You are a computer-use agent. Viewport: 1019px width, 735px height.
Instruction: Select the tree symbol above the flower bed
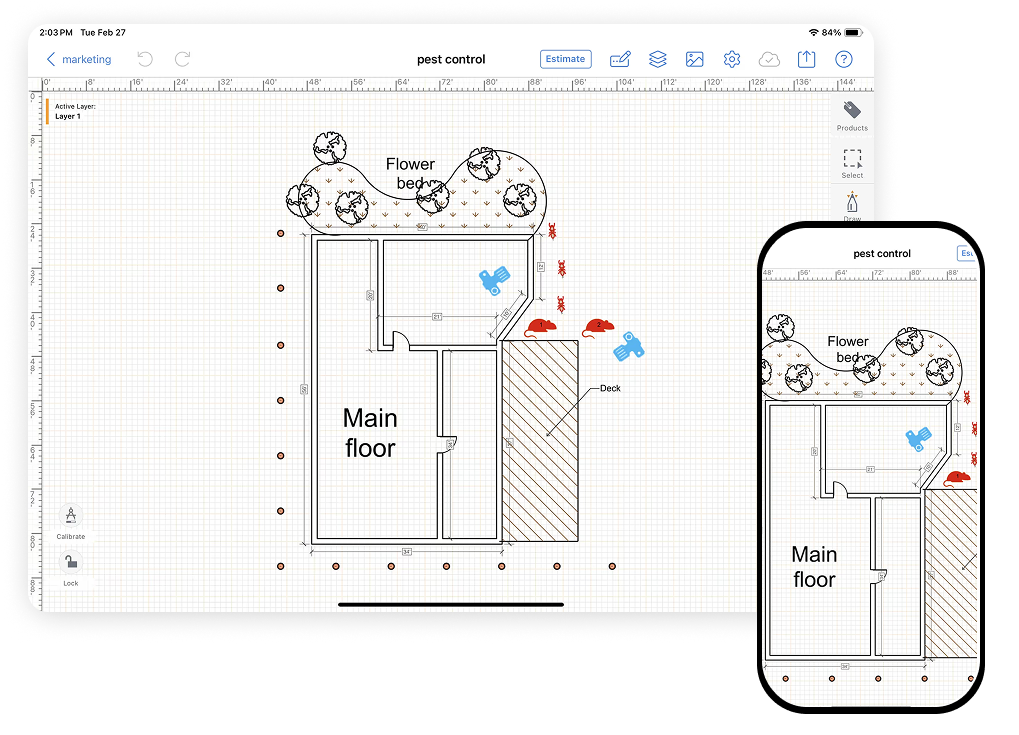click(329, 148)
